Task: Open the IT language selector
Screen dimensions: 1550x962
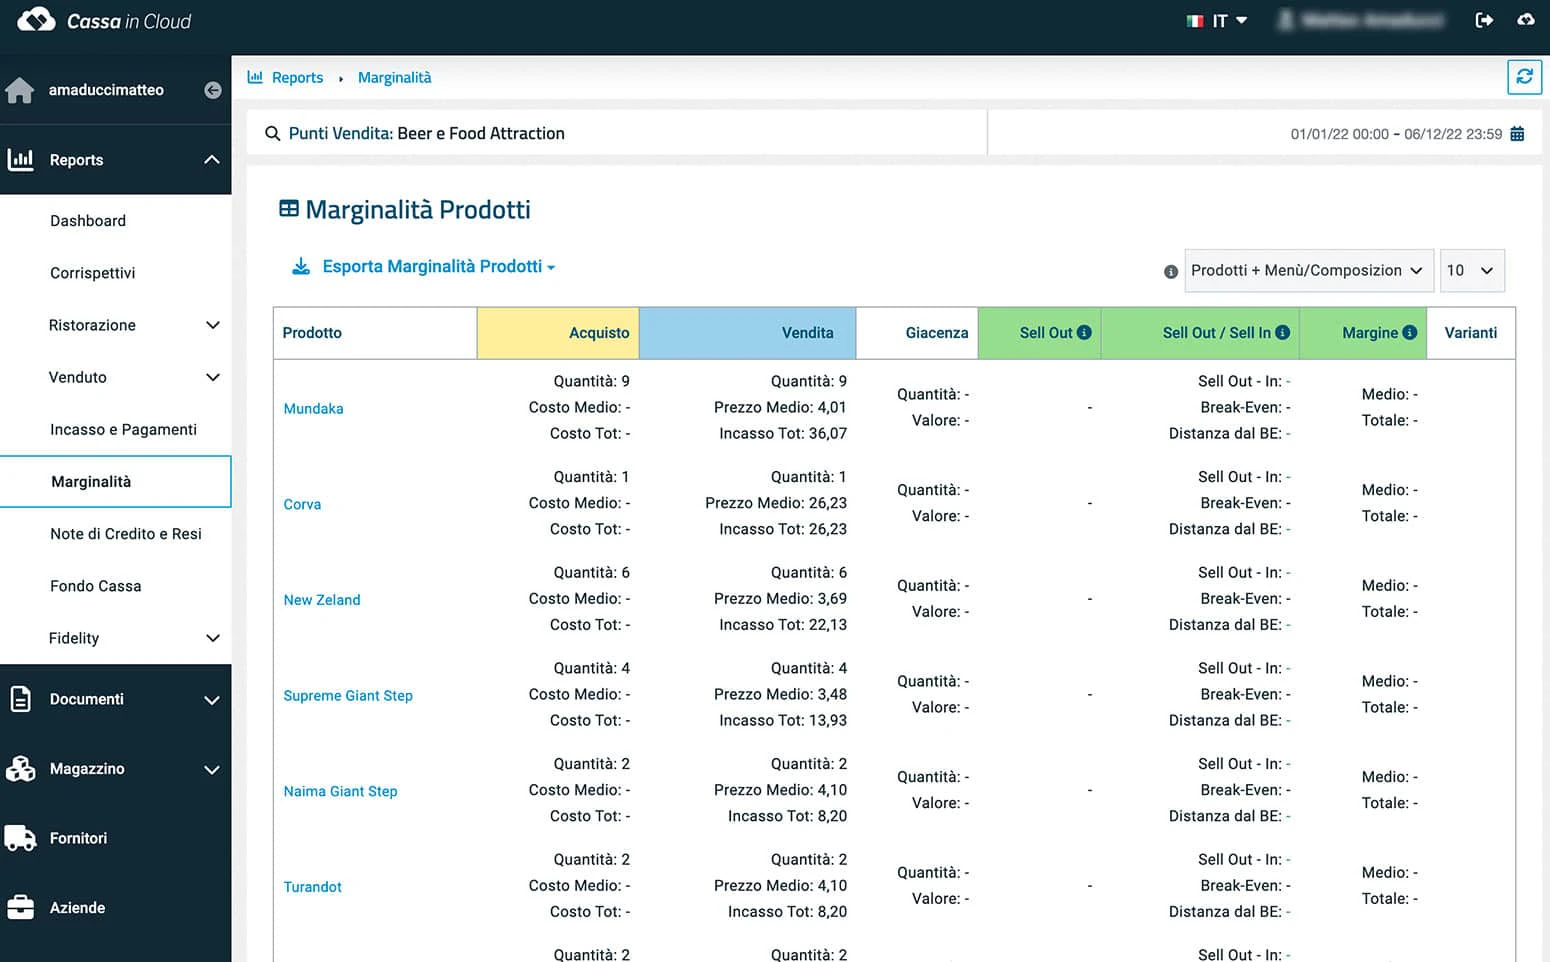Action: (x=1217, y=20)
